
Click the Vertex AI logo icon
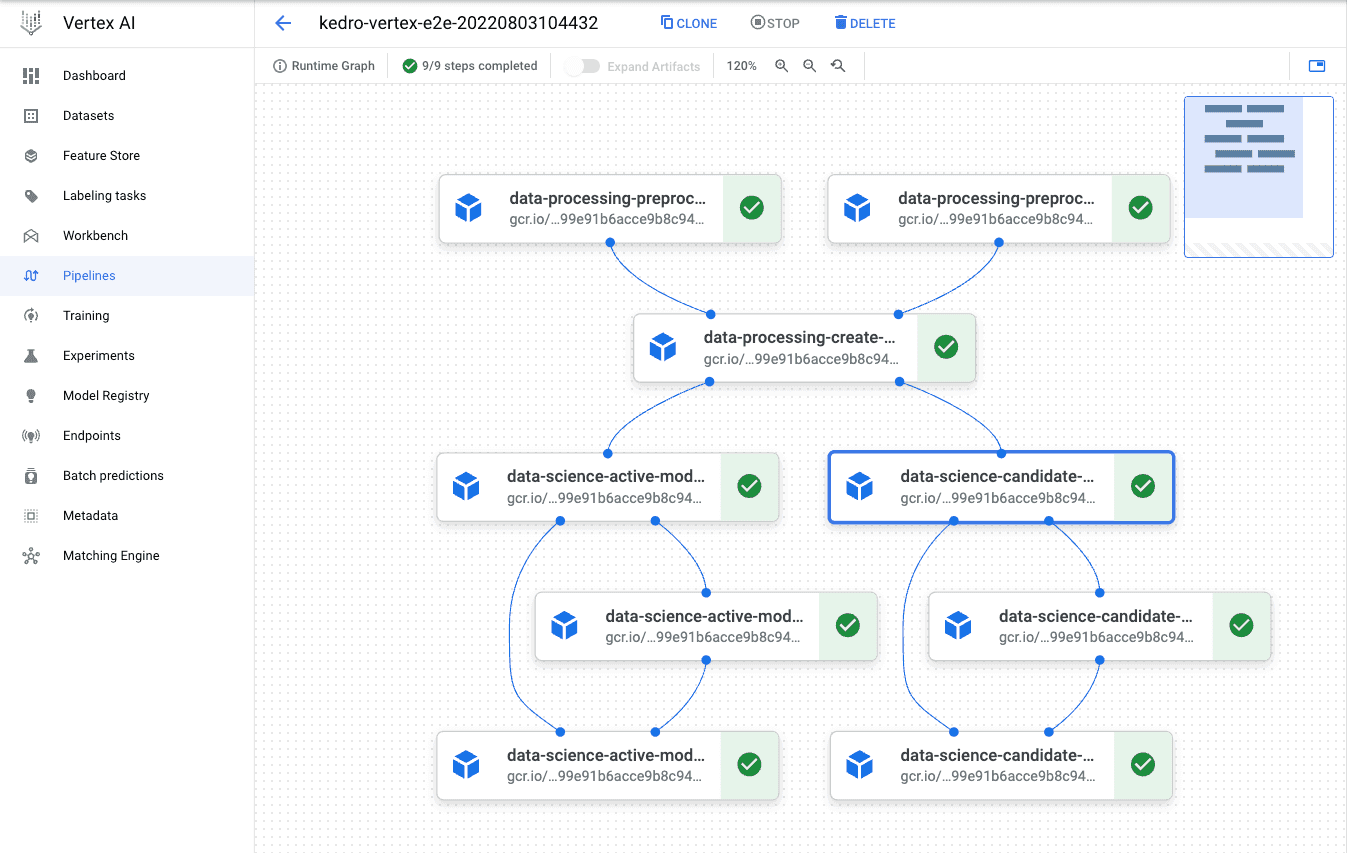click(31, 23)
